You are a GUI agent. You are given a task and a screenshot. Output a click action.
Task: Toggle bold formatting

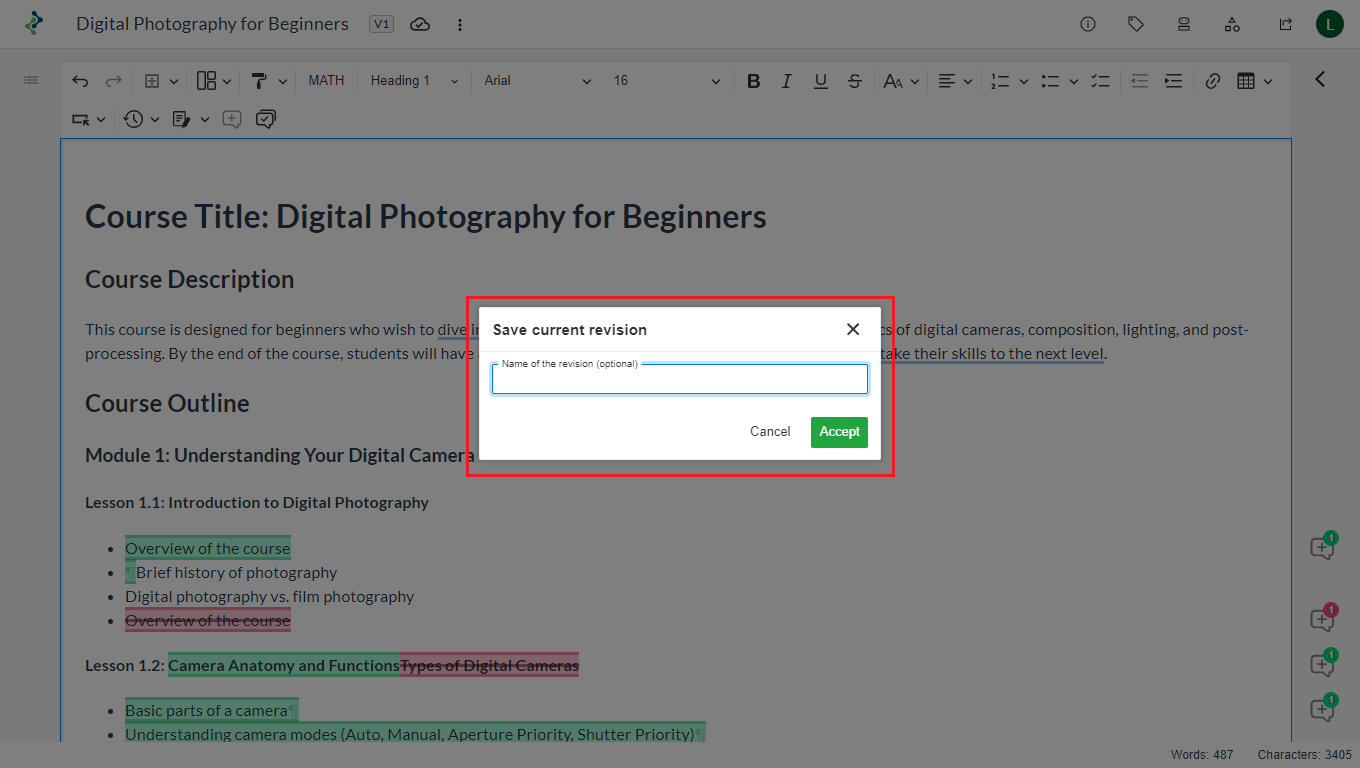pyautogui.click(x=754, y=81)
